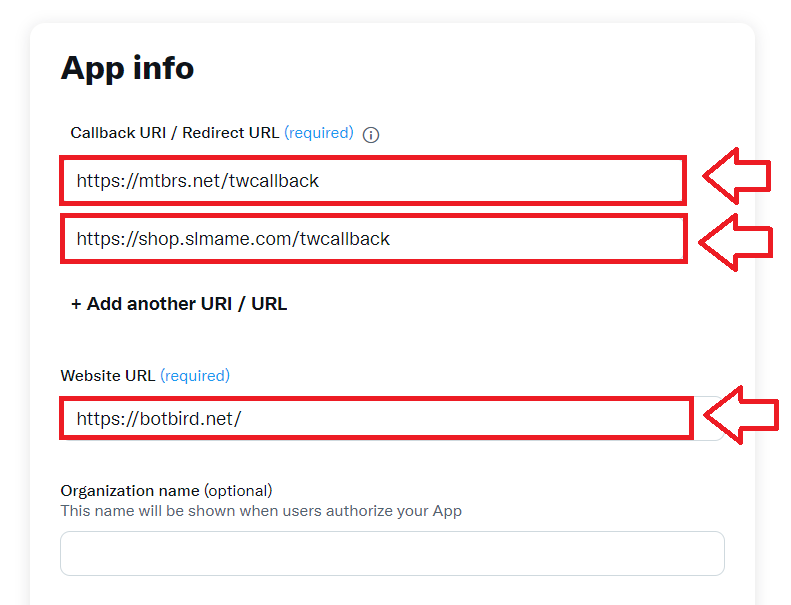Add another URI / URL entry
This screenshot has height=605, width=791.
[x=179, y=304]
